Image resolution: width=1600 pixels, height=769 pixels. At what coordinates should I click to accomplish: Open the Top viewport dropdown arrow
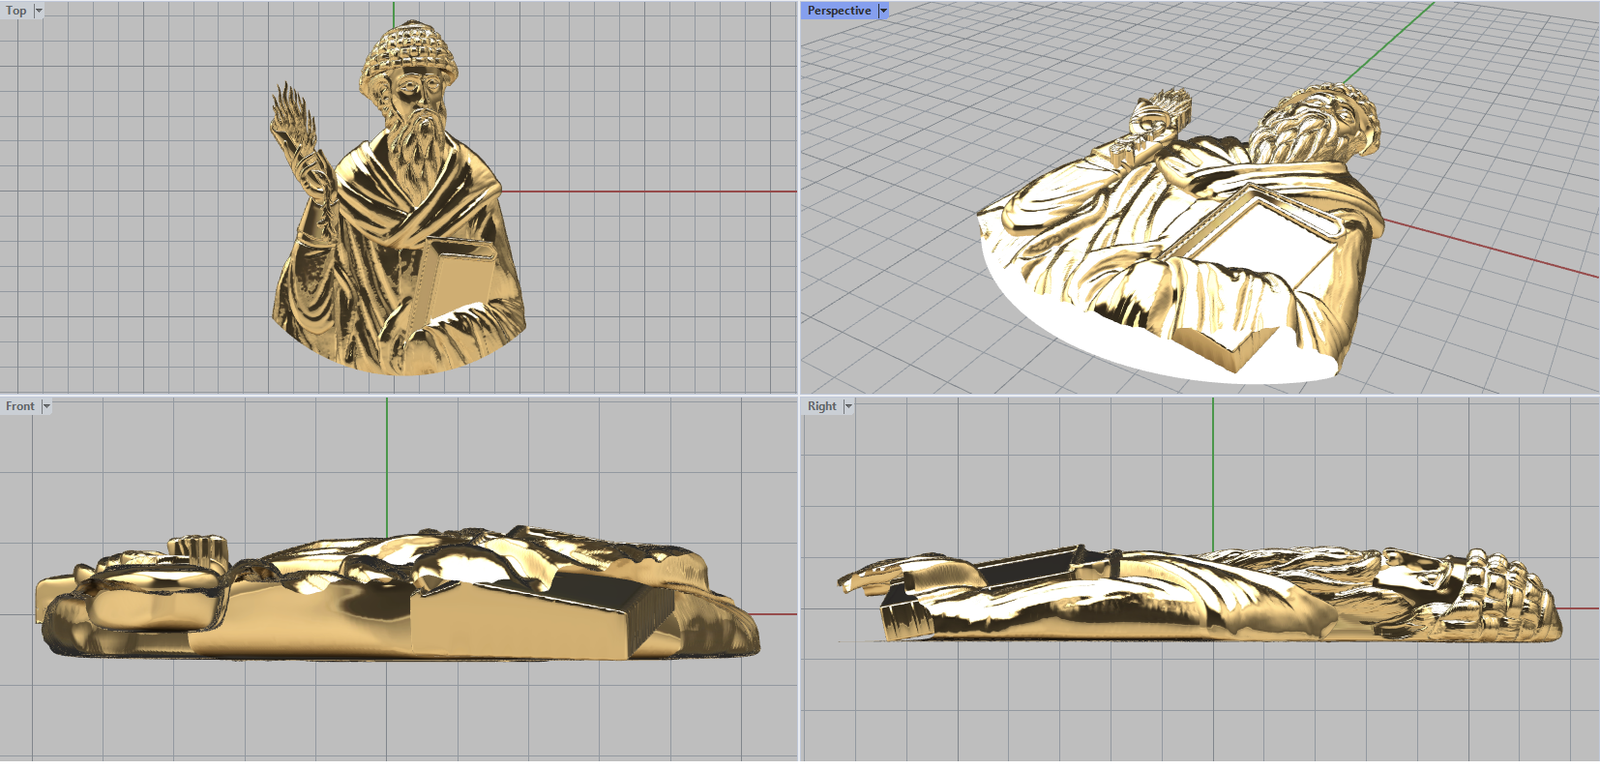[39, 10]
